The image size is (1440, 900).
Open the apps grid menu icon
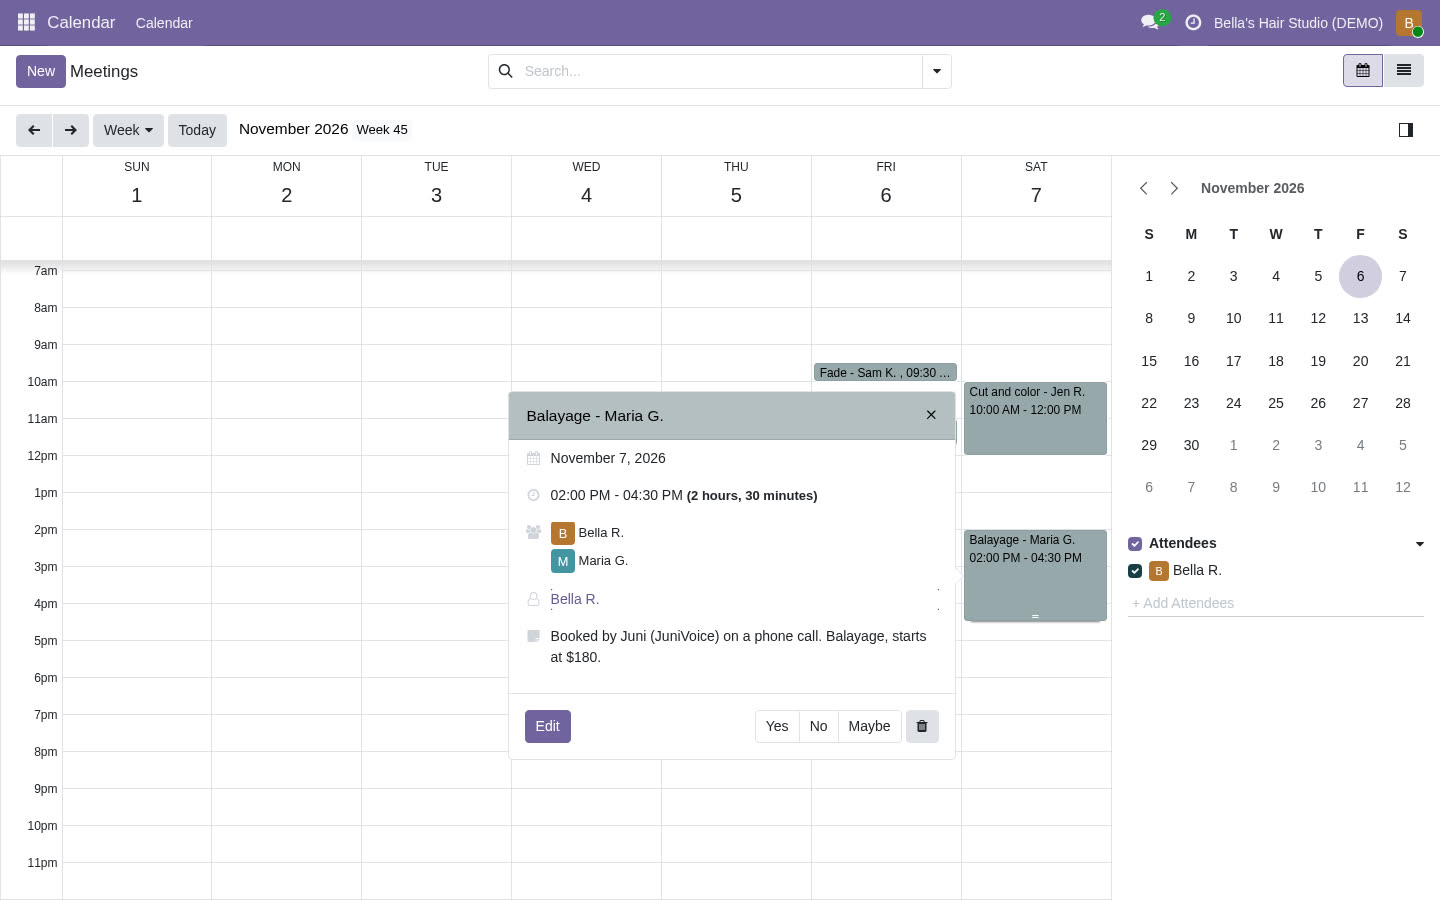(27, 22)
